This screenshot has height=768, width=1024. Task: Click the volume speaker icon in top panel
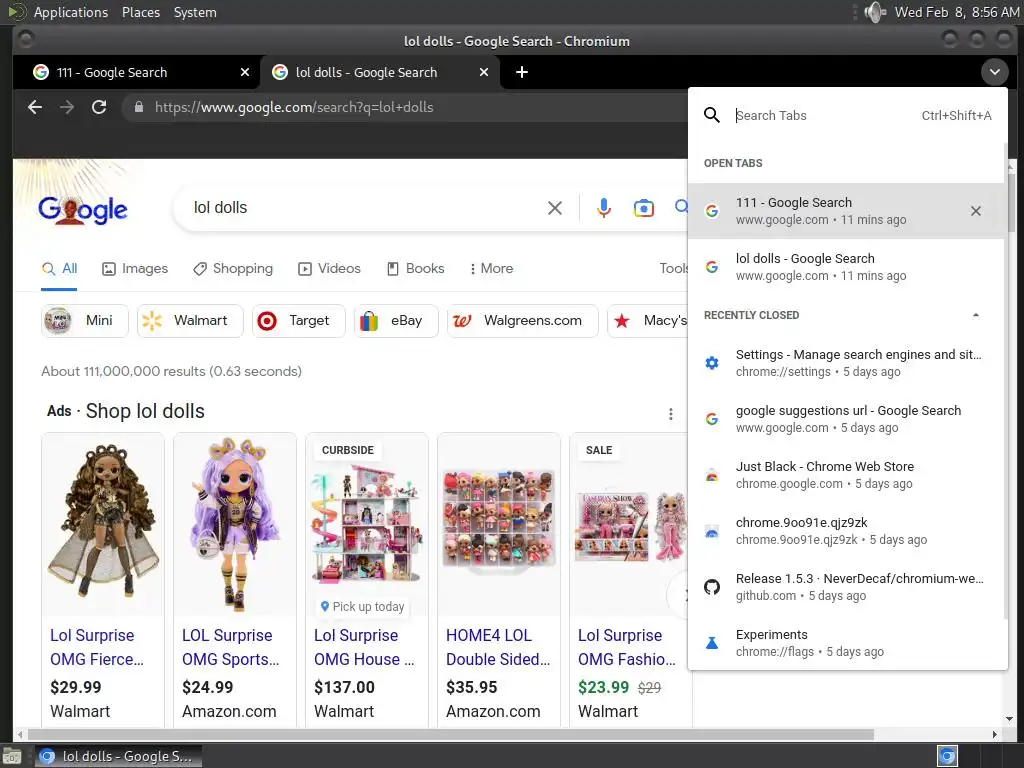pos(874,12)
